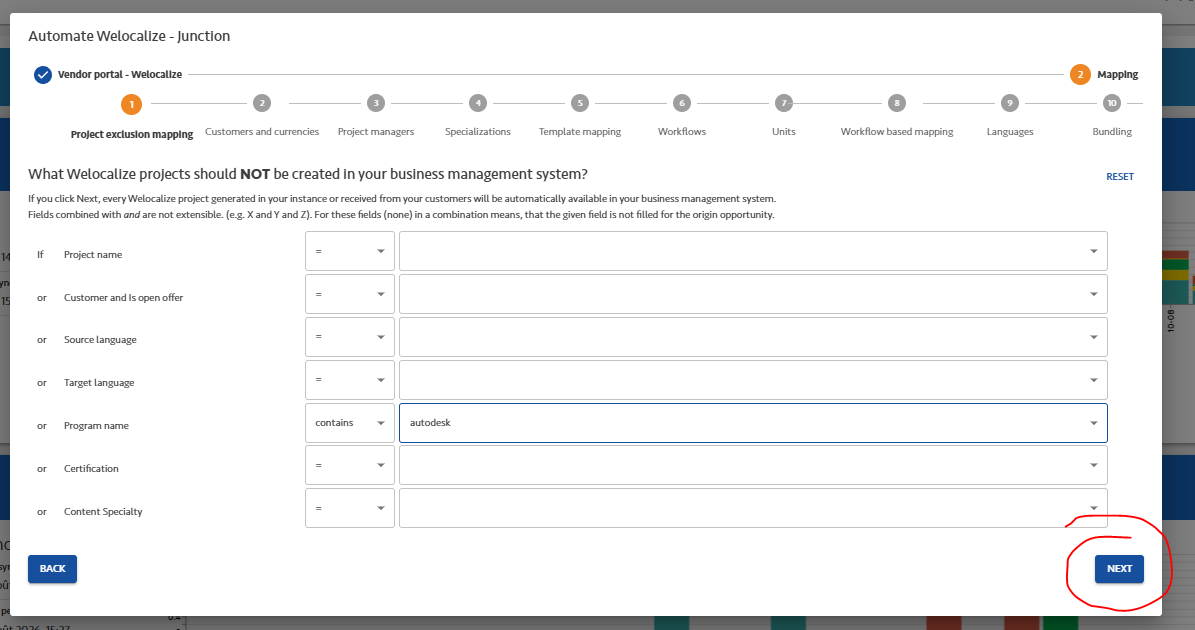Open the Certification operator dropdown

[350, 465]
